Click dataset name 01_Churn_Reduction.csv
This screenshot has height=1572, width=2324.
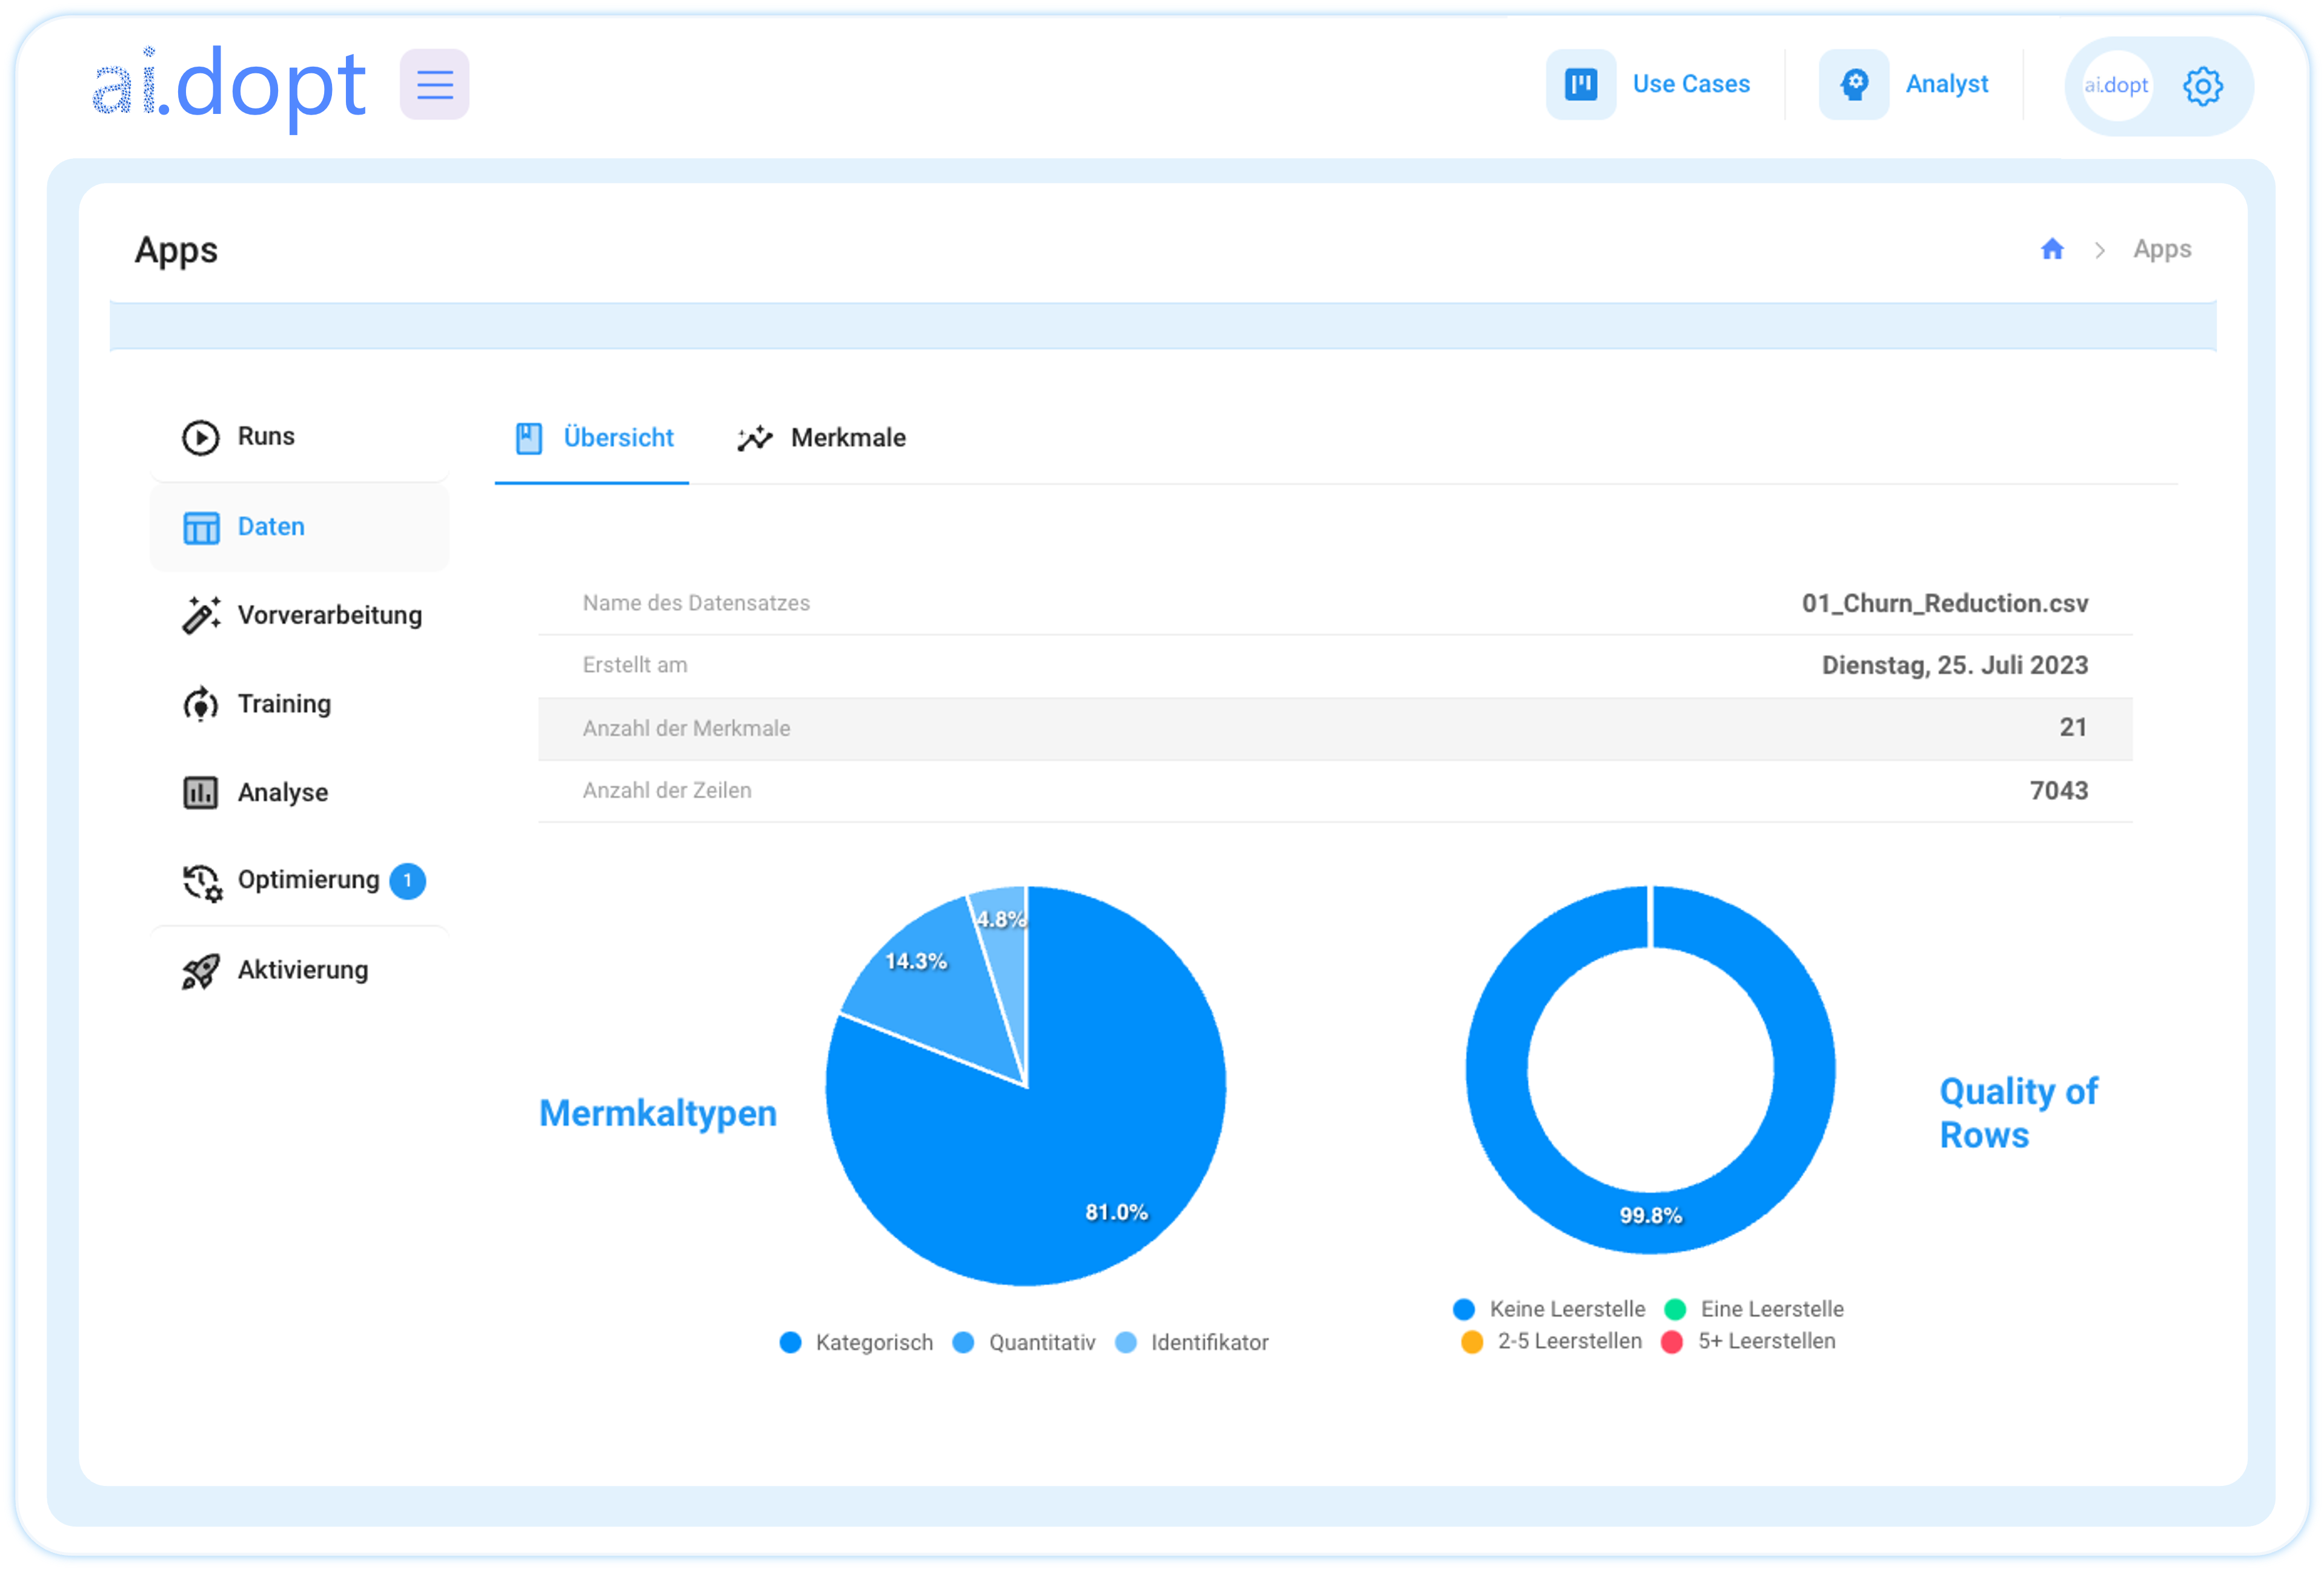coord(1944,603)
